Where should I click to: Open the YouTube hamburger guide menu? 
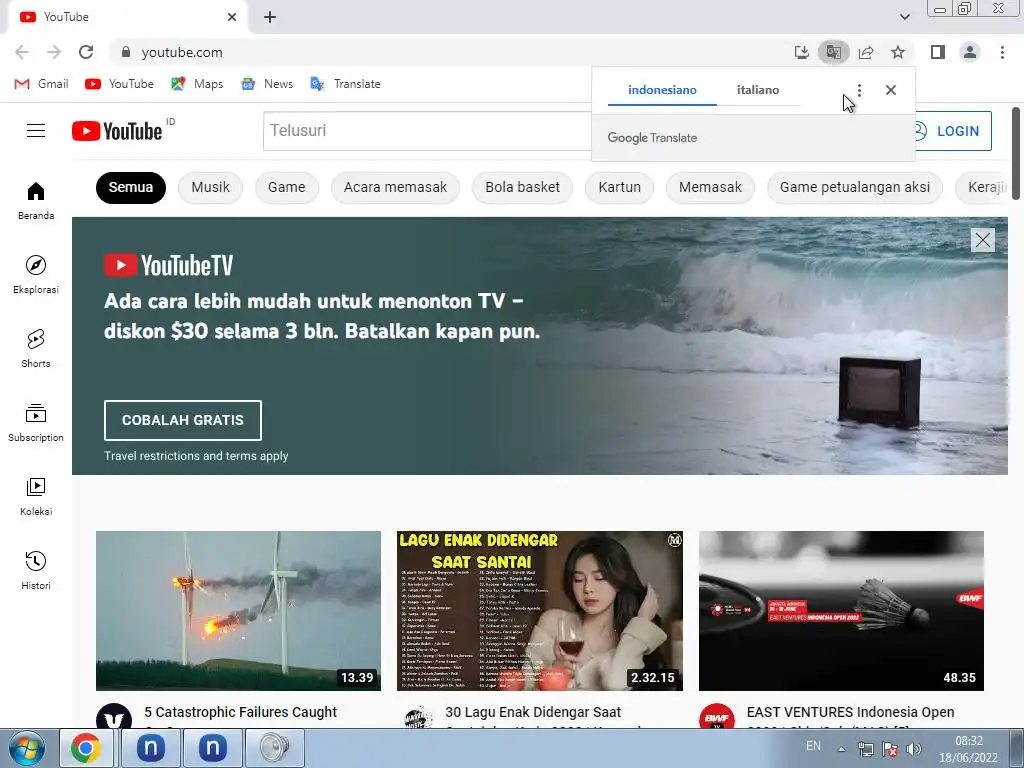[36, 131]
